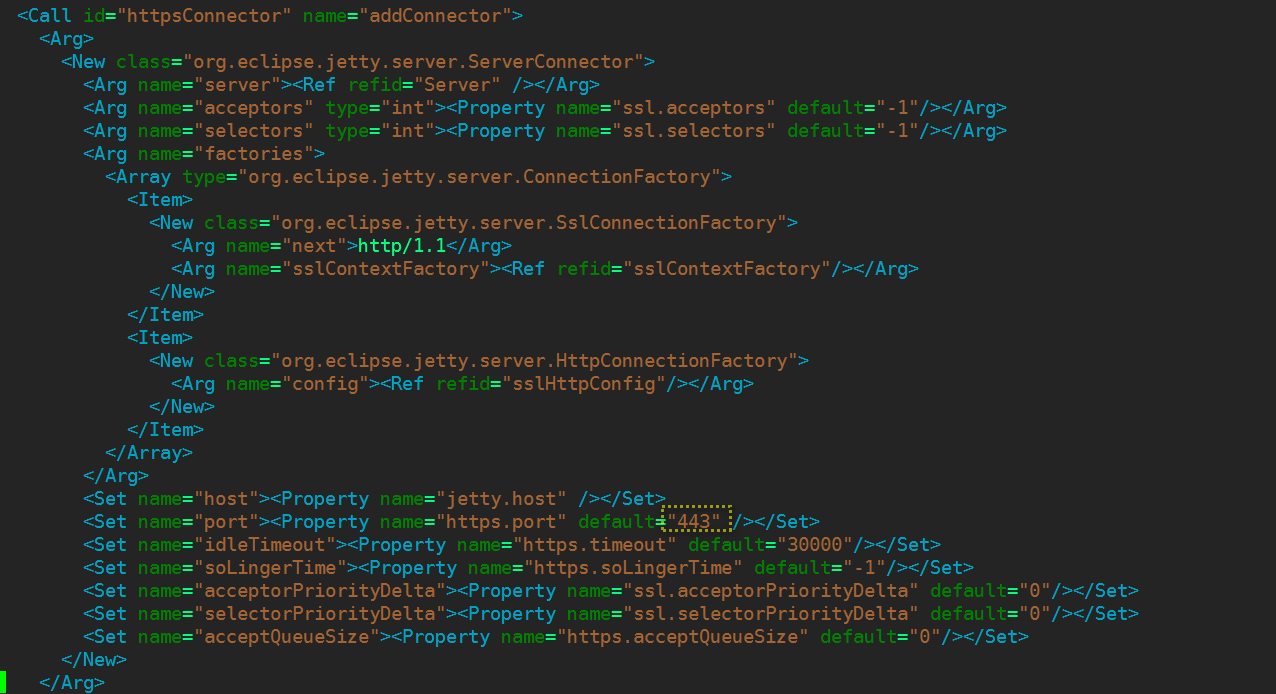The height and width of the screenshot is (694, 1276).
Task: Click the "acceptors" Arg name value
Action: coord(254,108)
